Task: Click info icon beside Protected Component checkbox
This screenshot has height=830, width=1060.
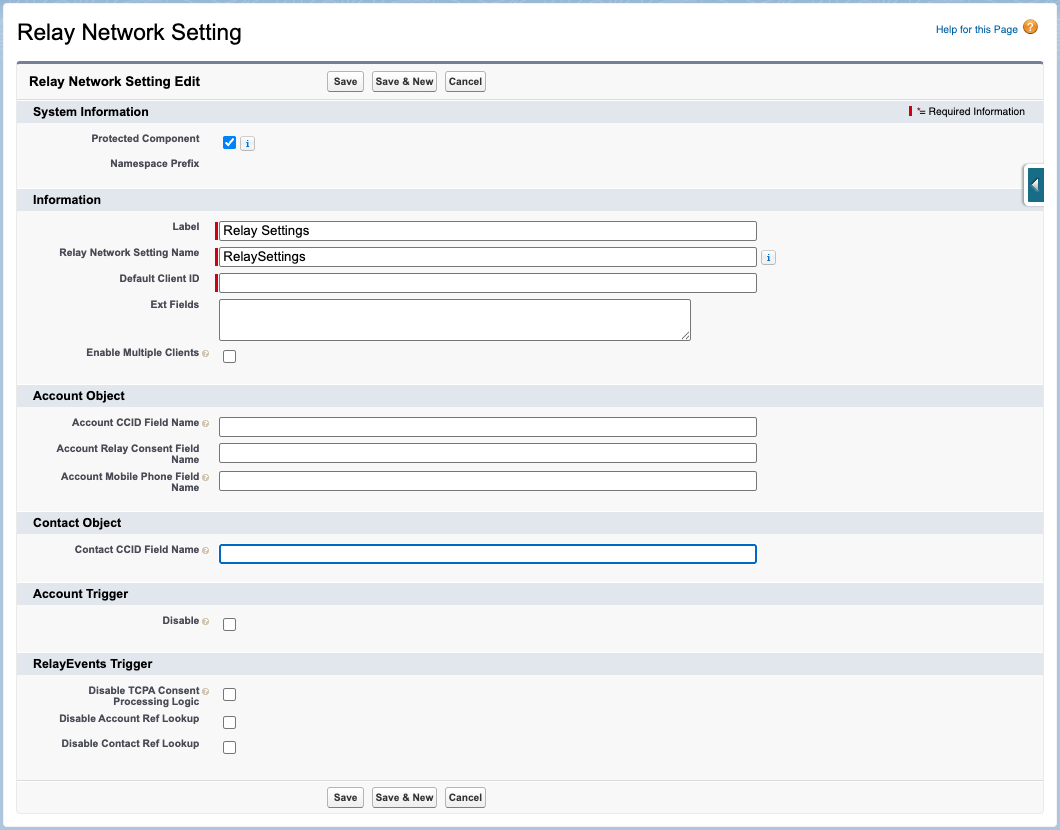Action: pos(248,144)
